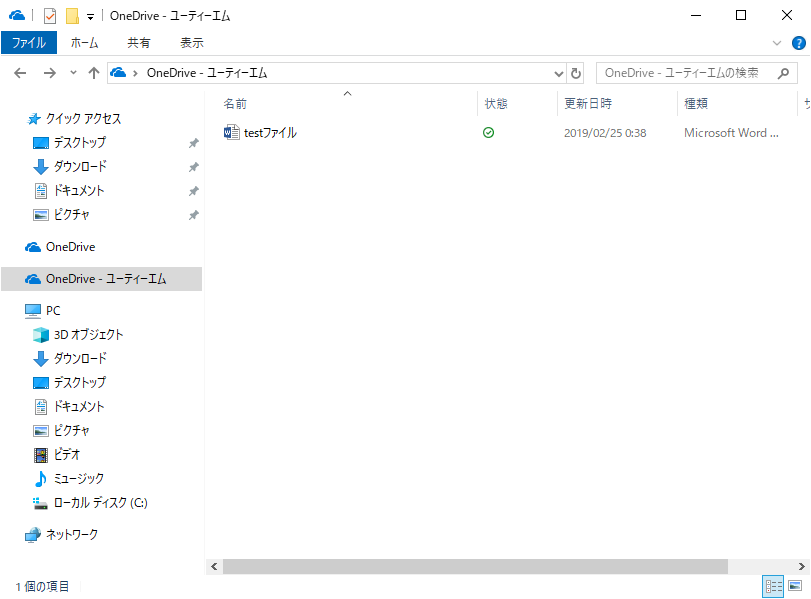Go up one level with up arrow
Viewport: 811px width, 599px height.
coord(94,73)
